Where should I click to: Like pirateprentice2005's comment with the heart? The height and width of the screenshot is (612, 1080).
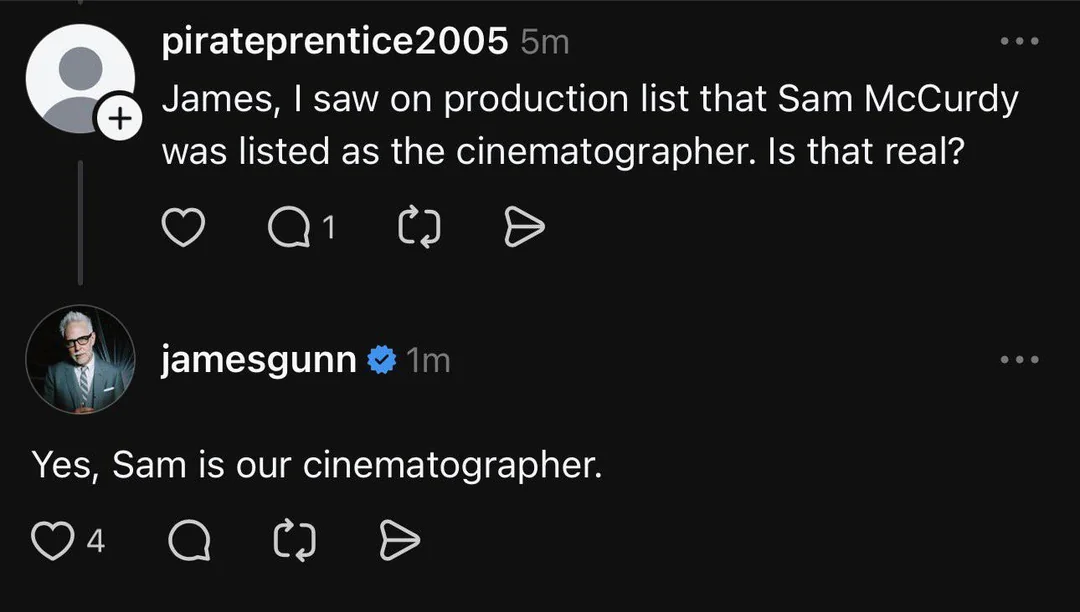(x=183, y=230)
